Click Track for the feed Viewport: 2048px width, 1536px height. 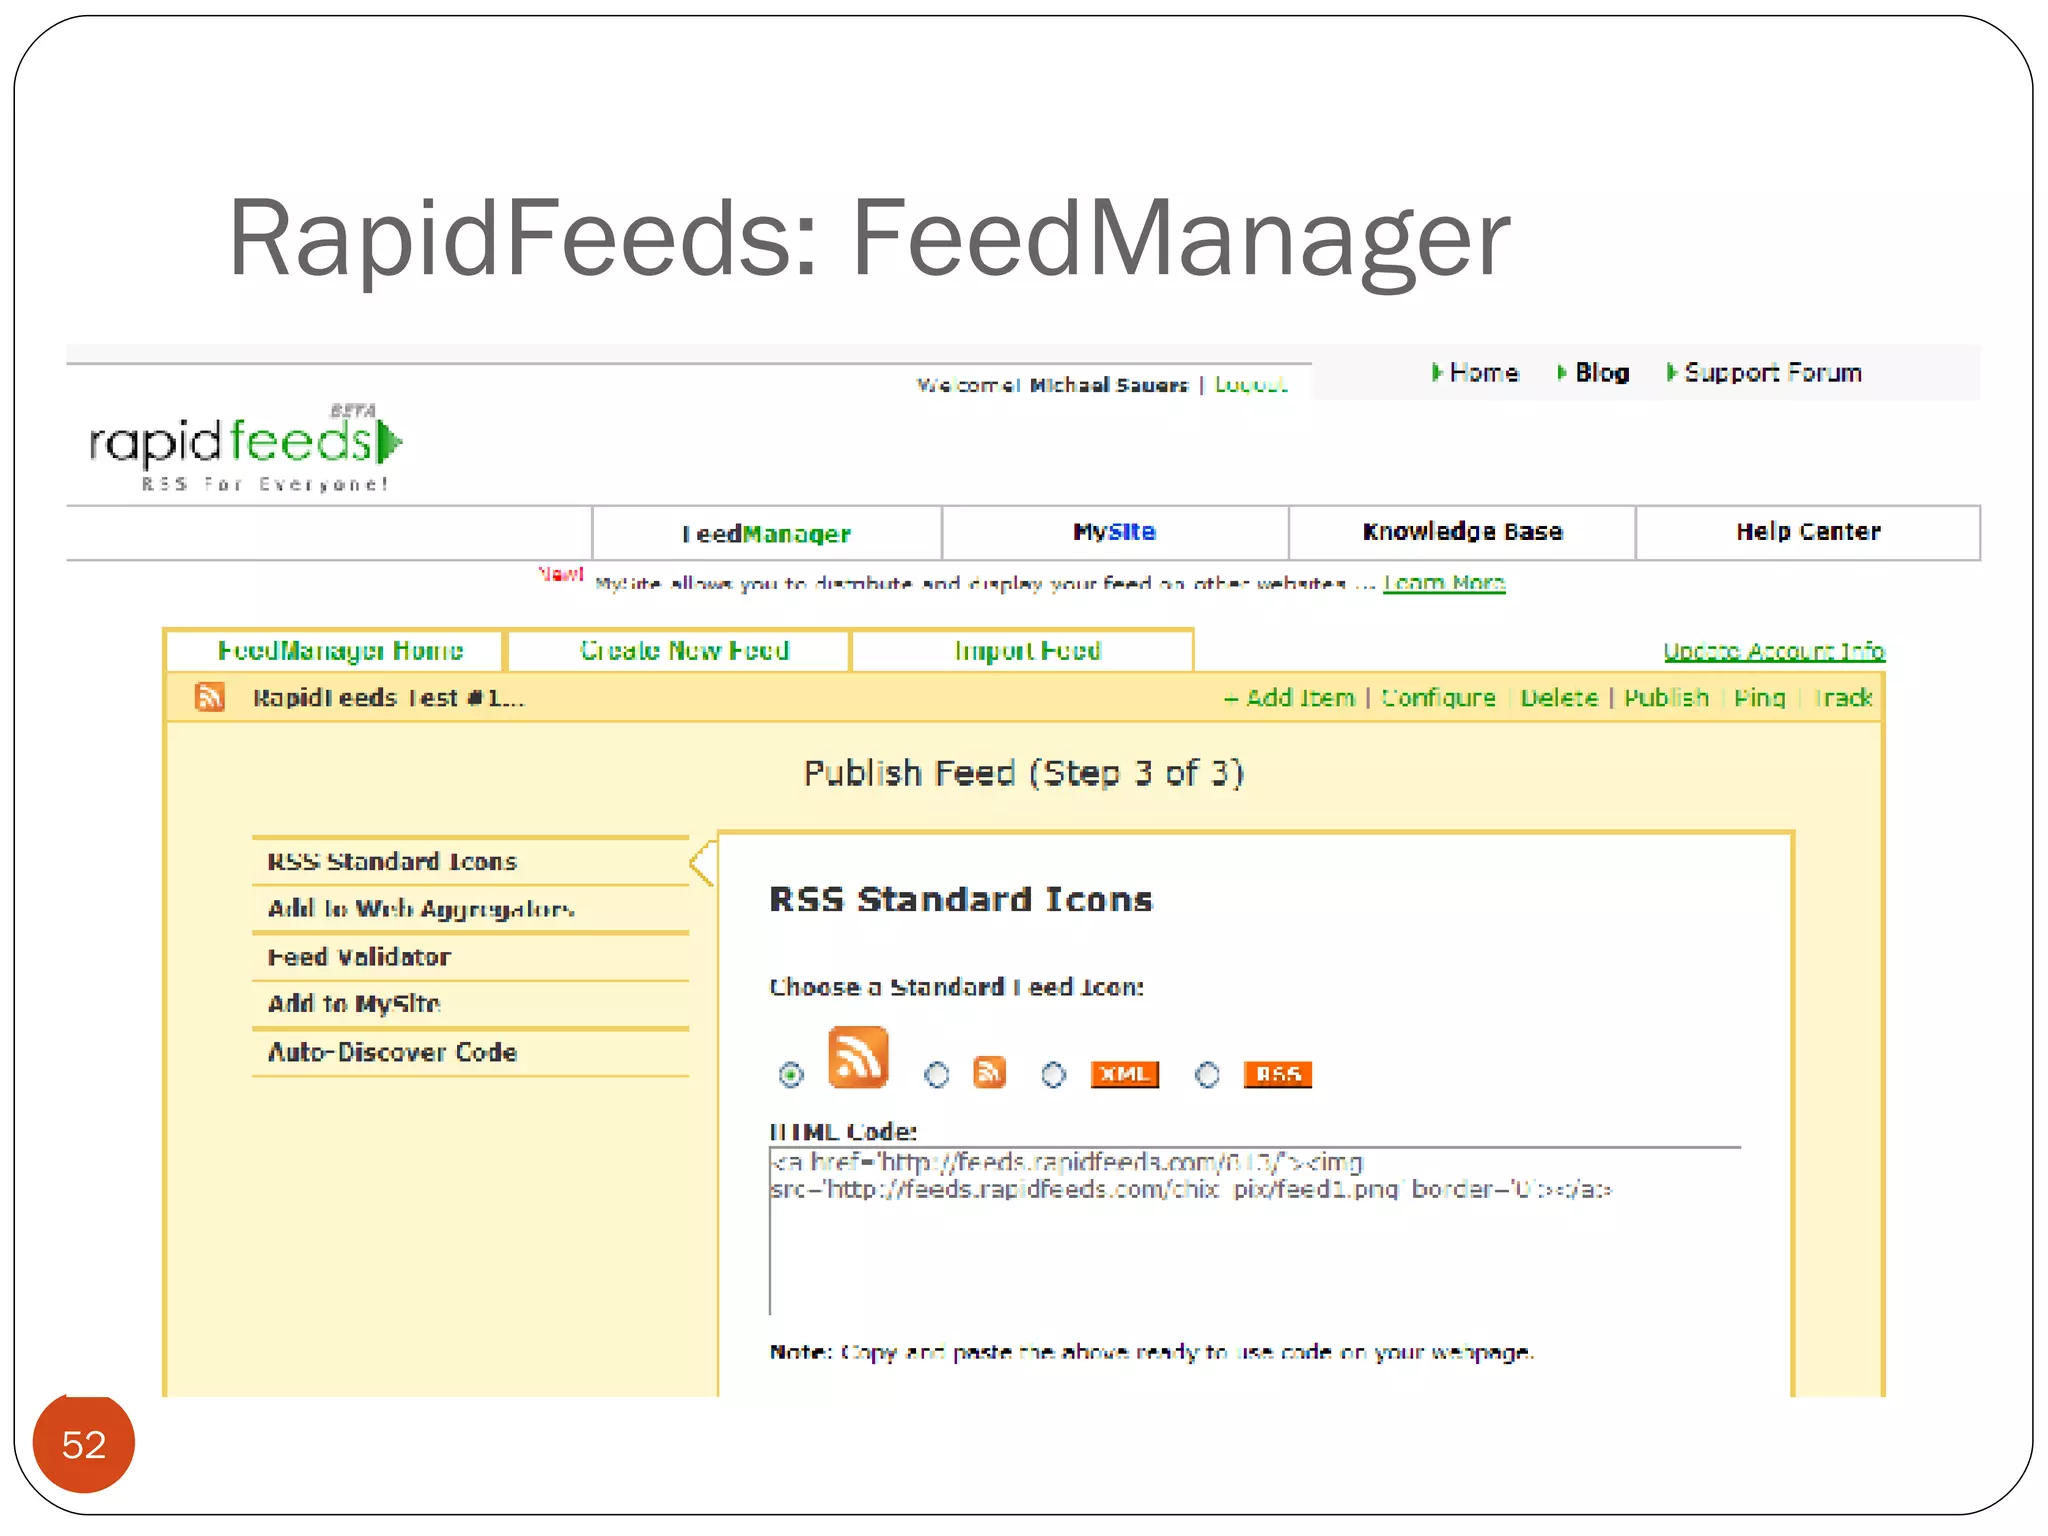coord(1842,698)
